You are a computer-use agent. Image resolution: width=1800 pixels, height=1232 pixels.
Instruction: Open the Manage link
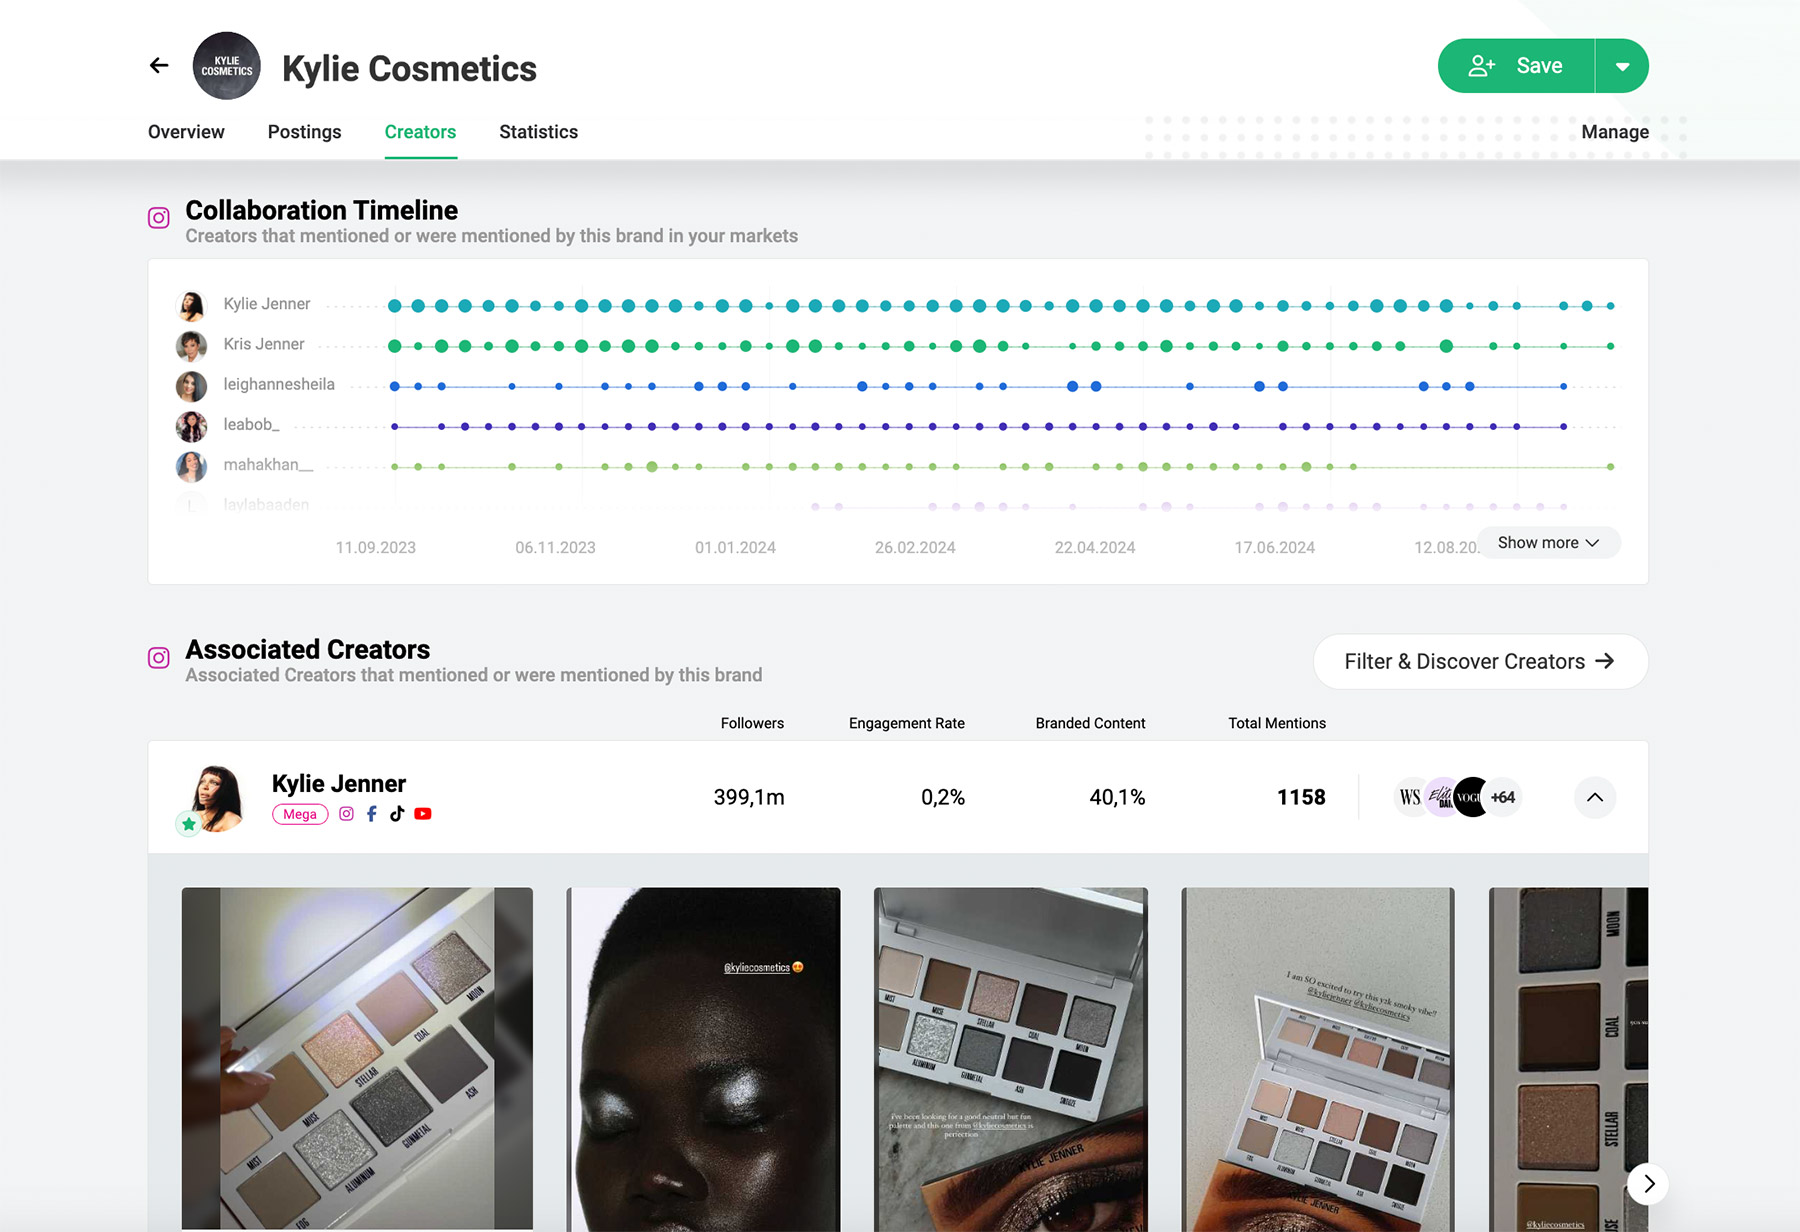tap(1615, 132)
